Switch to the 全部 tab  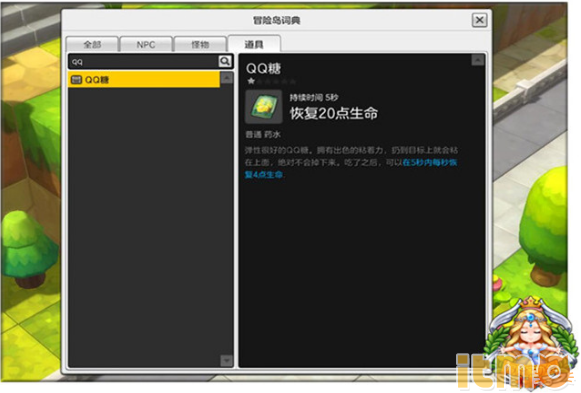click(92, 44)
